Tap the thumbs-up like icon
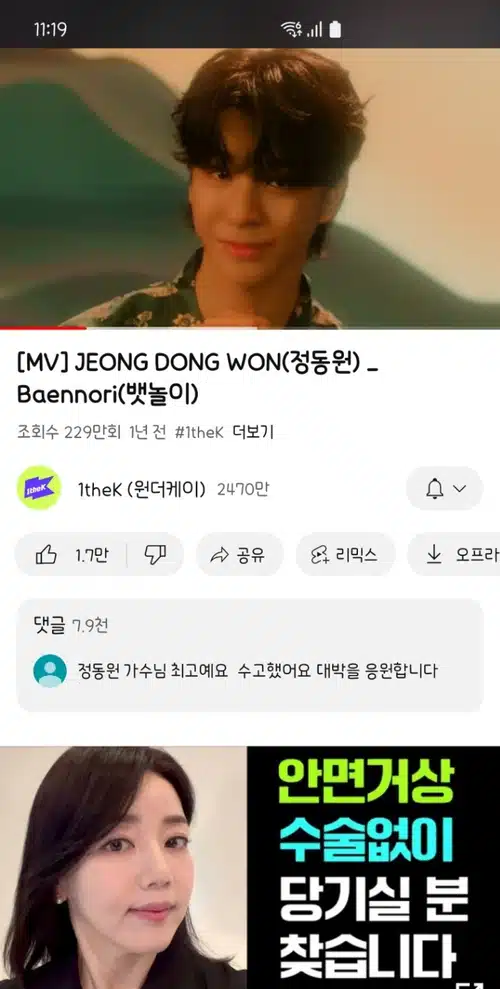Screen dimensions: 500x989 click(46, 554)
